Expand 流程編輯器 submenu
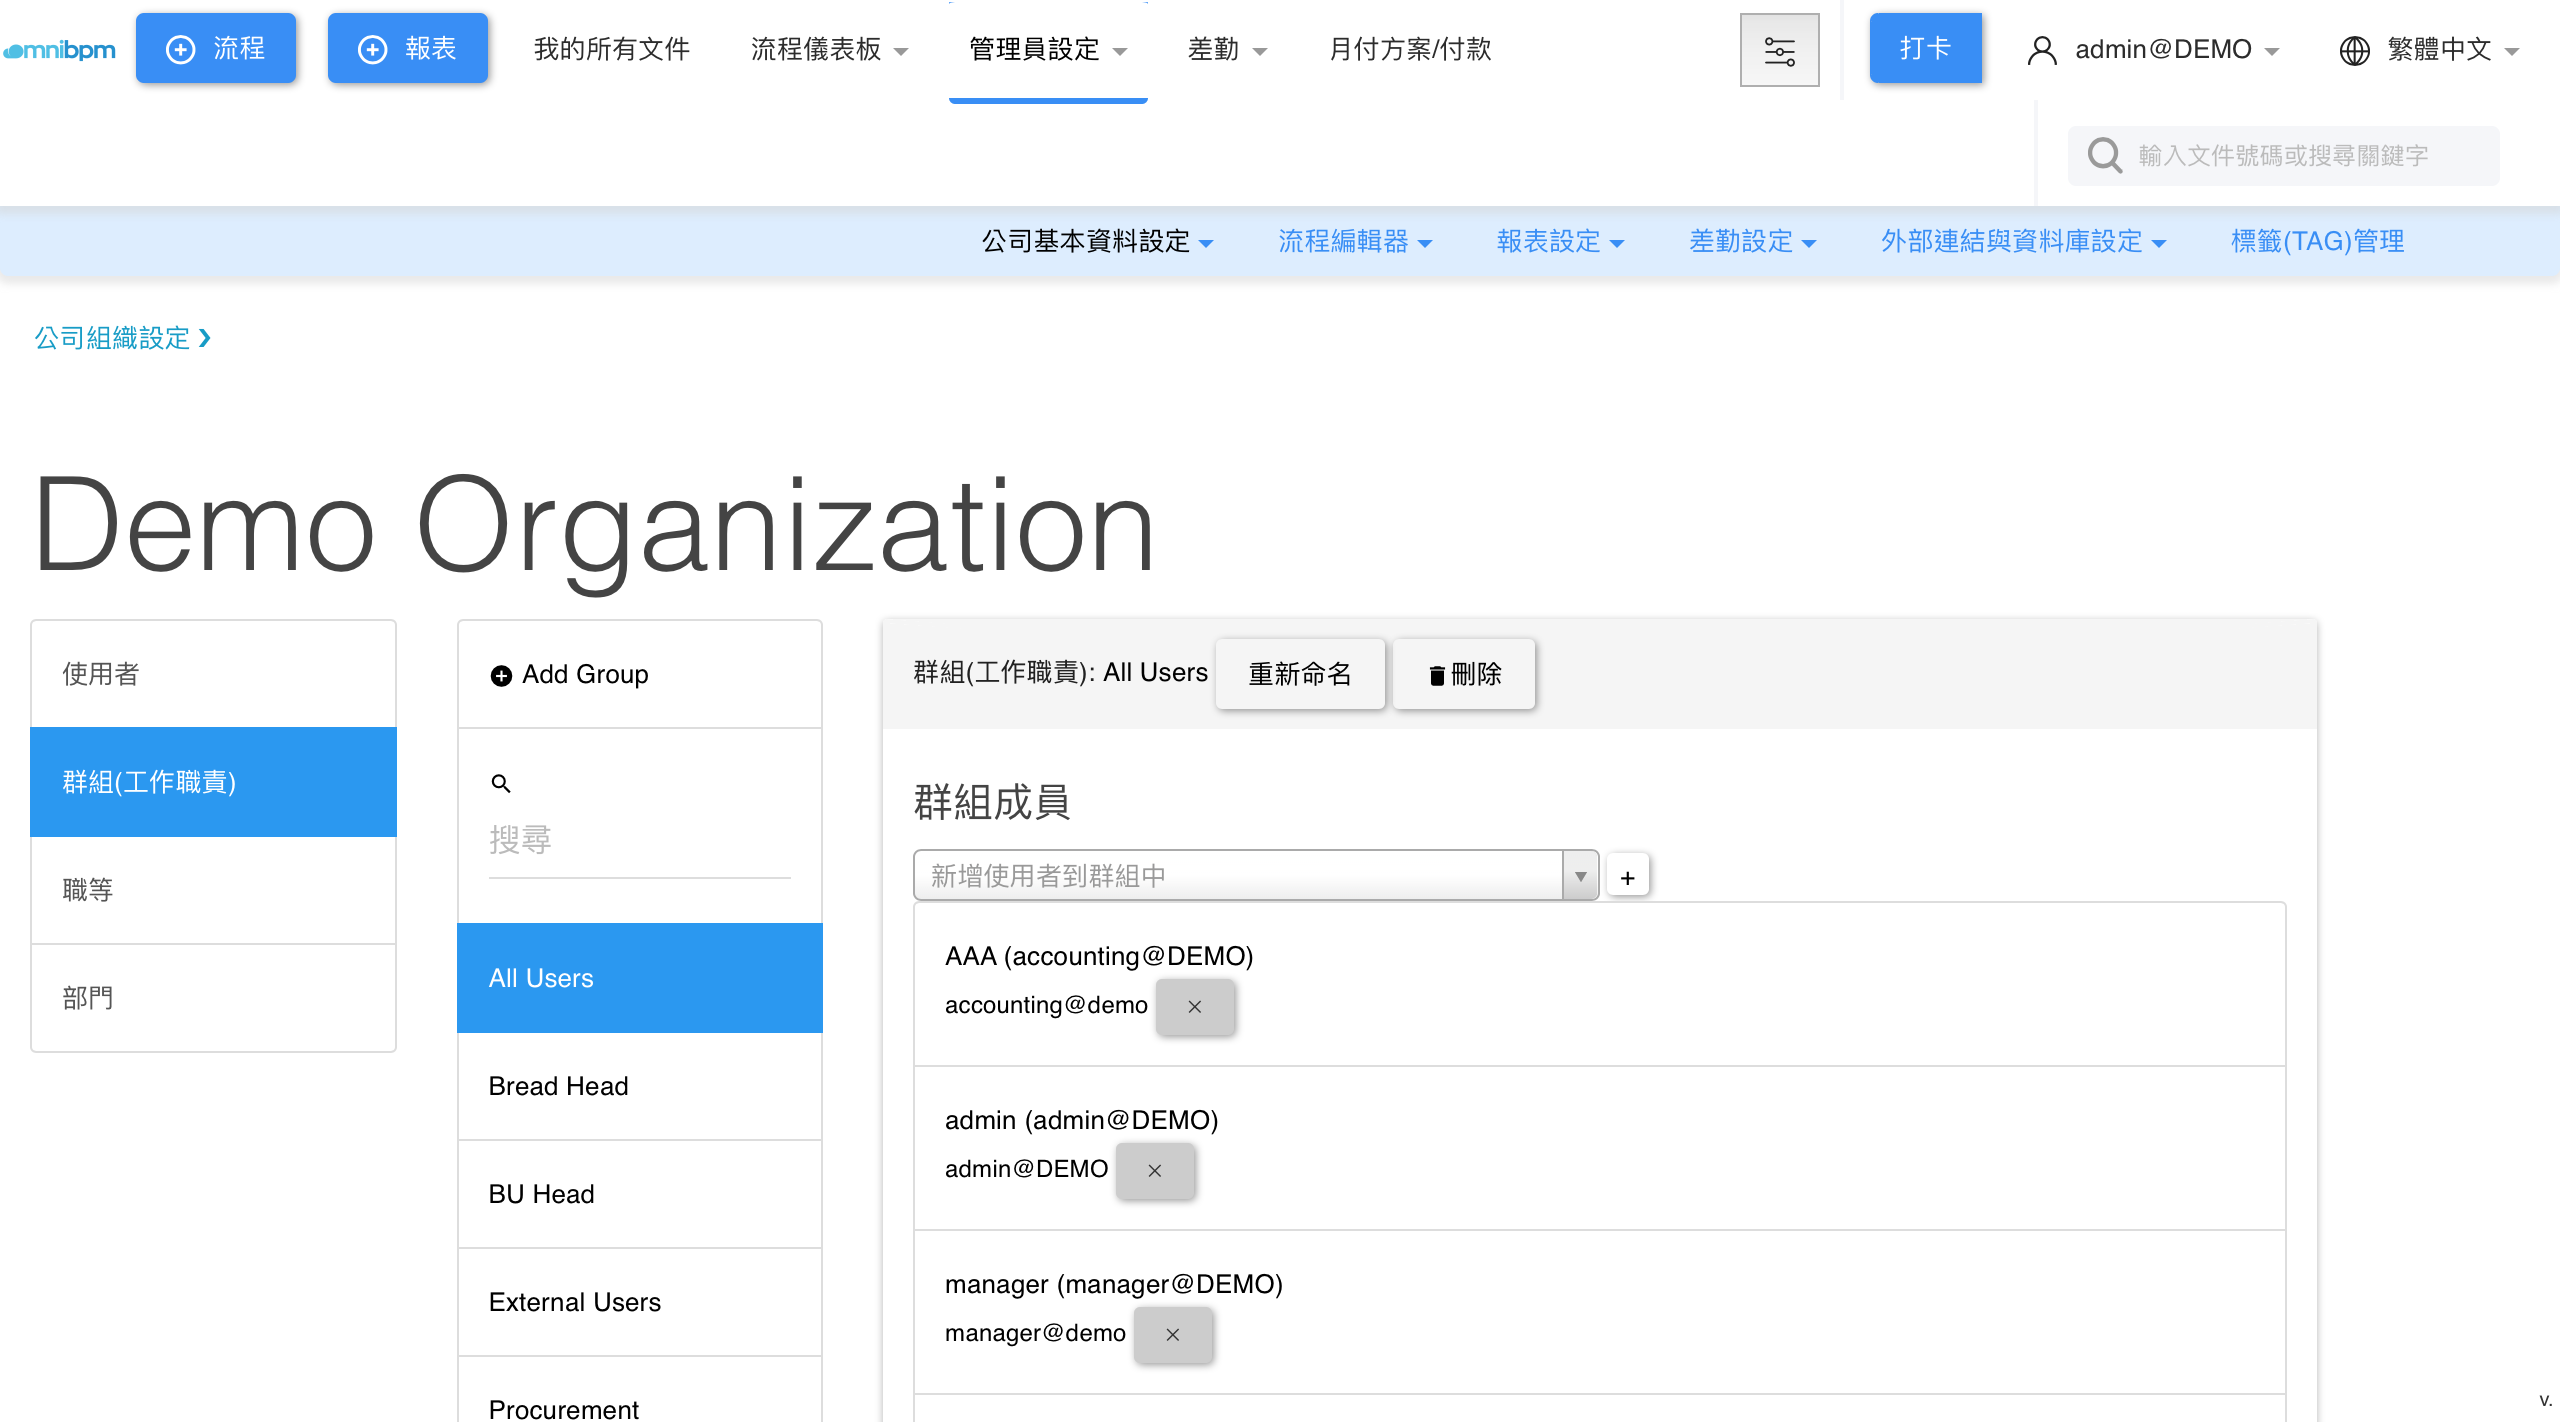The width and height of the screenshot is (2560, 1422). [x=1355, y=241]
